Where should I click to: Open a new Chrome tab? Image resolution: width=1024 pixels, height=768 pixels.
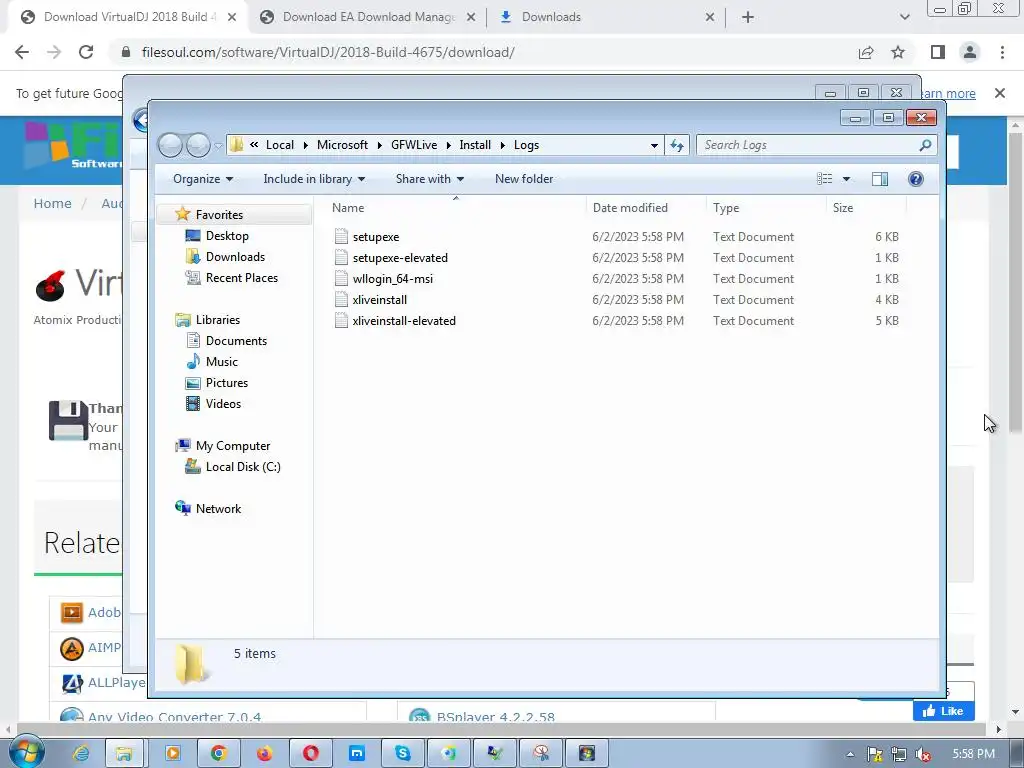coord(748,17)
